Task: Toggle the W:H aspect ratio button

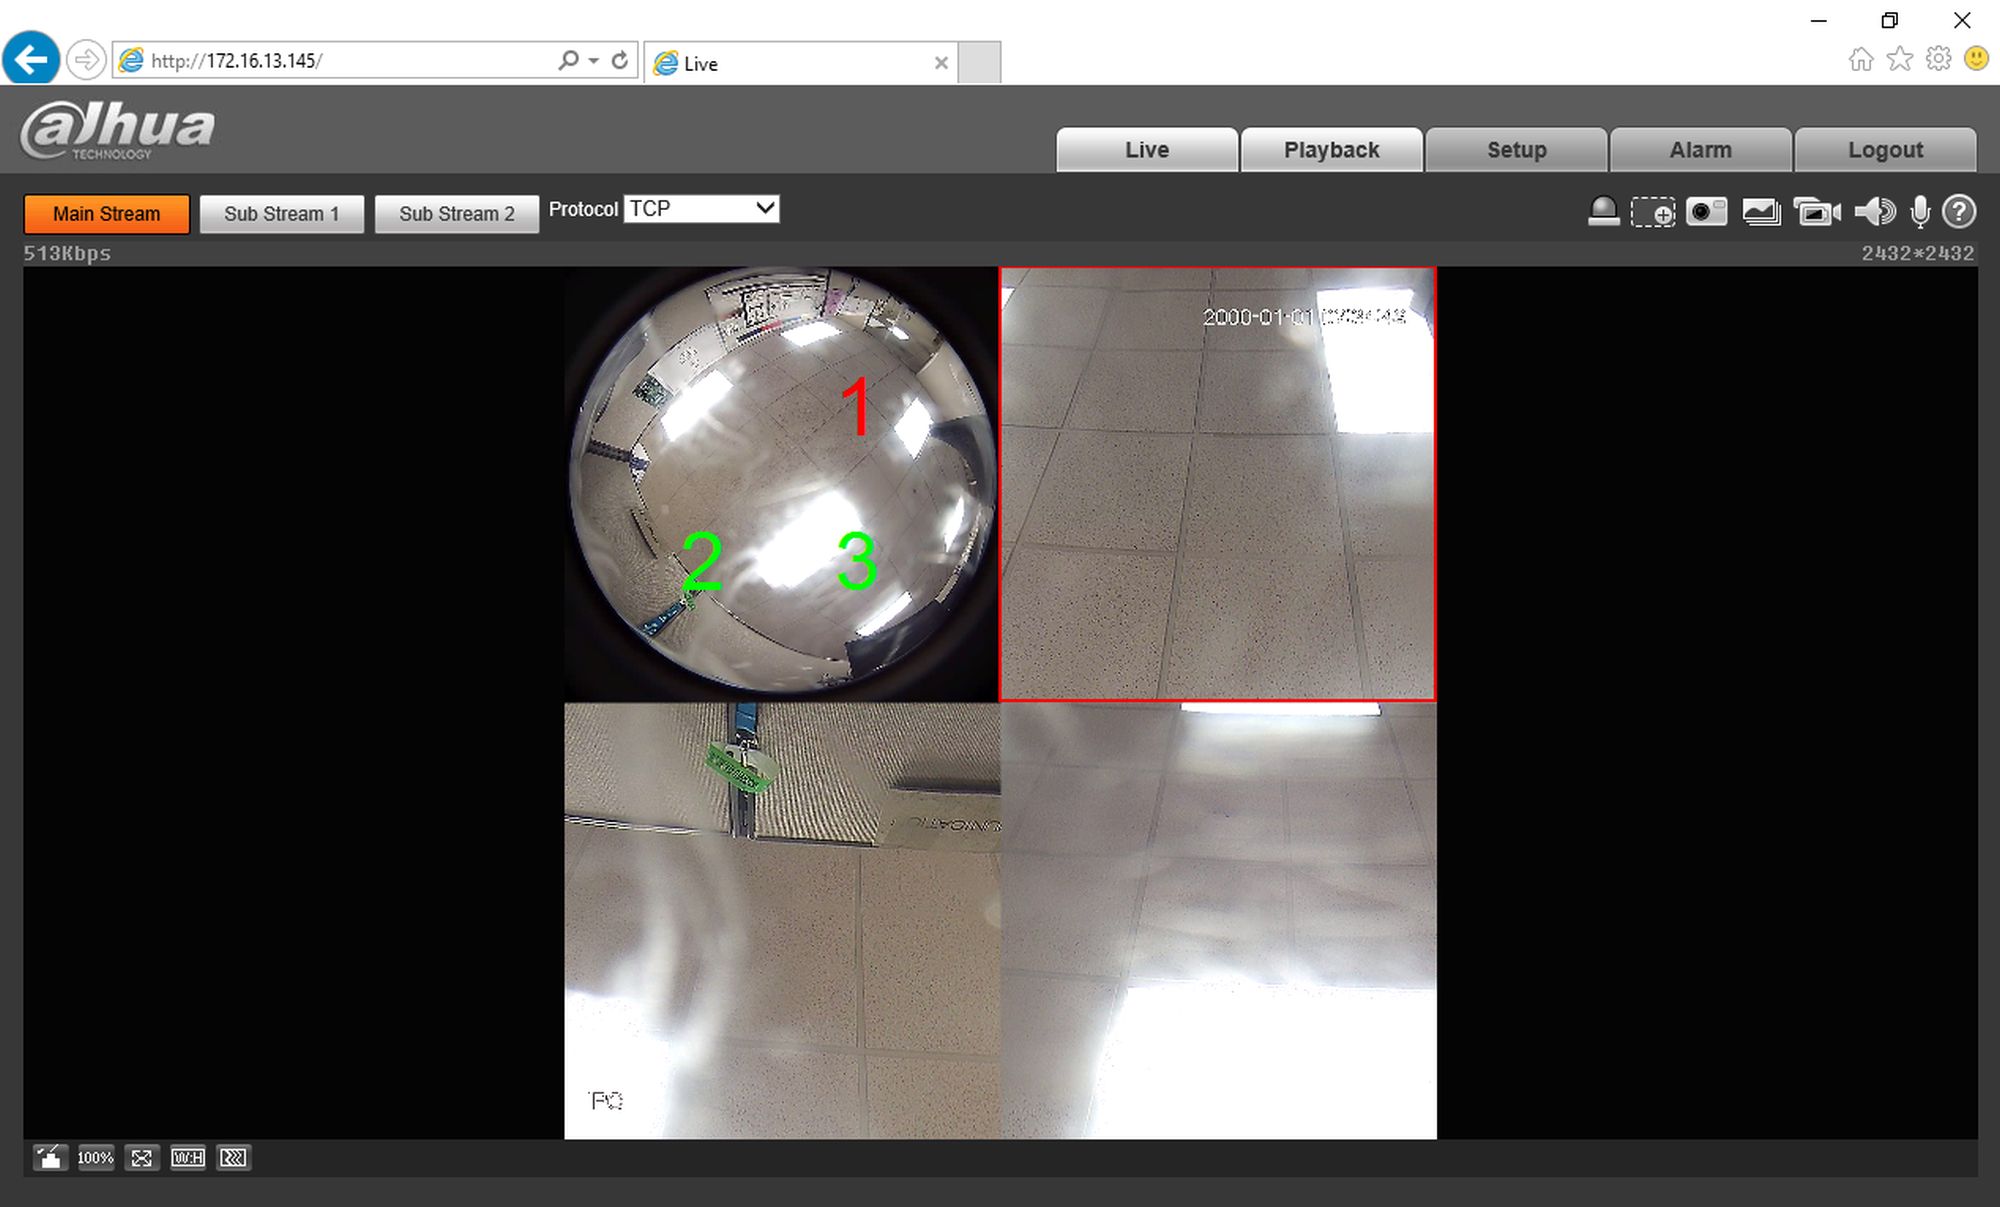Action: coord(187,1158)
